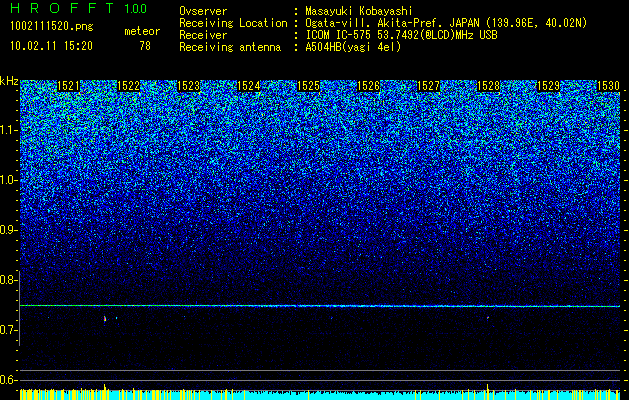Click the 1530 time marker
The image size is (629, 400).
tap(608, 86)
